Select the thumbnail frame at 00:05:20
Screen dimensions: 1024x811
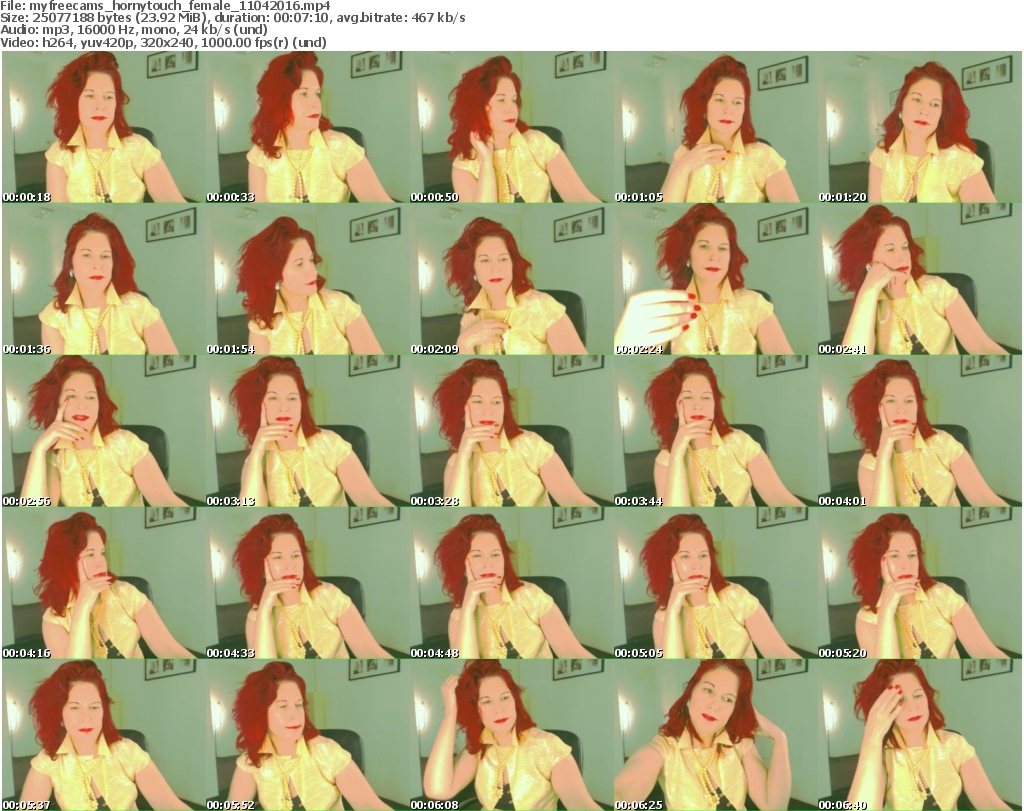click(920, 583)
